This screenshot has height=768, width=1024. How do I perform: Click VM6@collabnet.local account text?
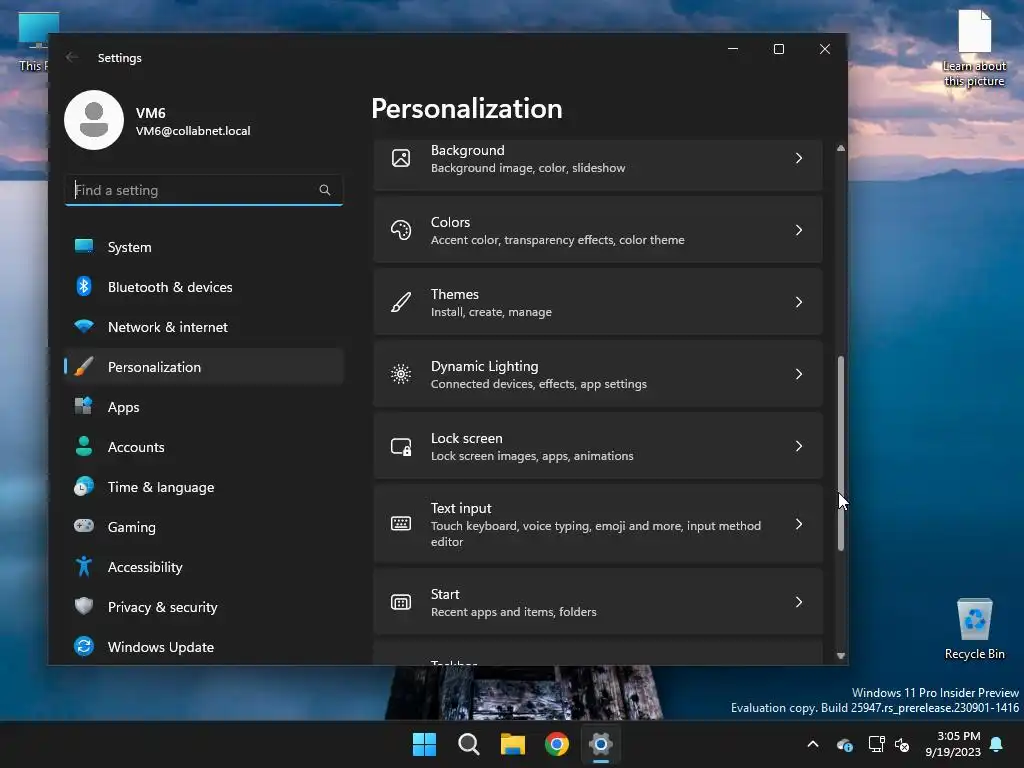(193, 131)
